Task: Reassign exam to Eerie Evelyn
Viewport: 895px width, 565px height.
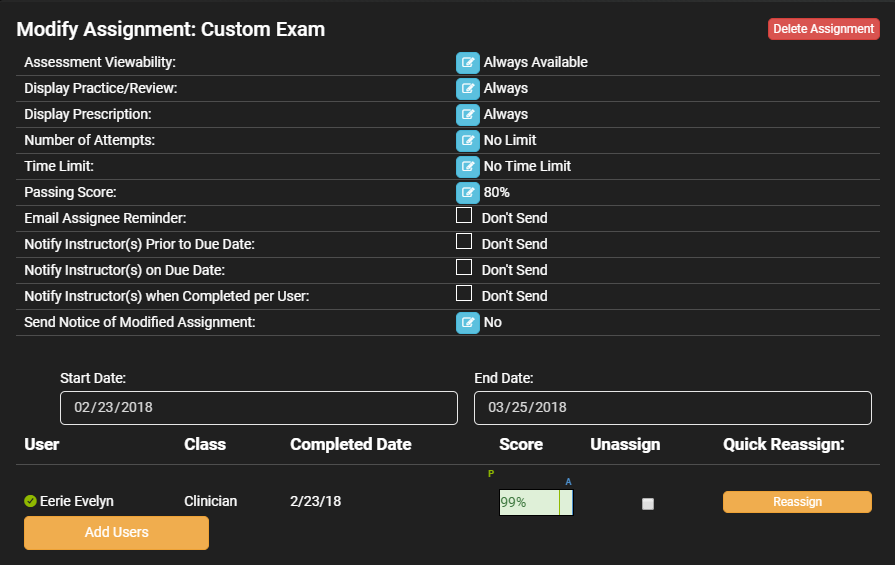Action: point(797,502)
